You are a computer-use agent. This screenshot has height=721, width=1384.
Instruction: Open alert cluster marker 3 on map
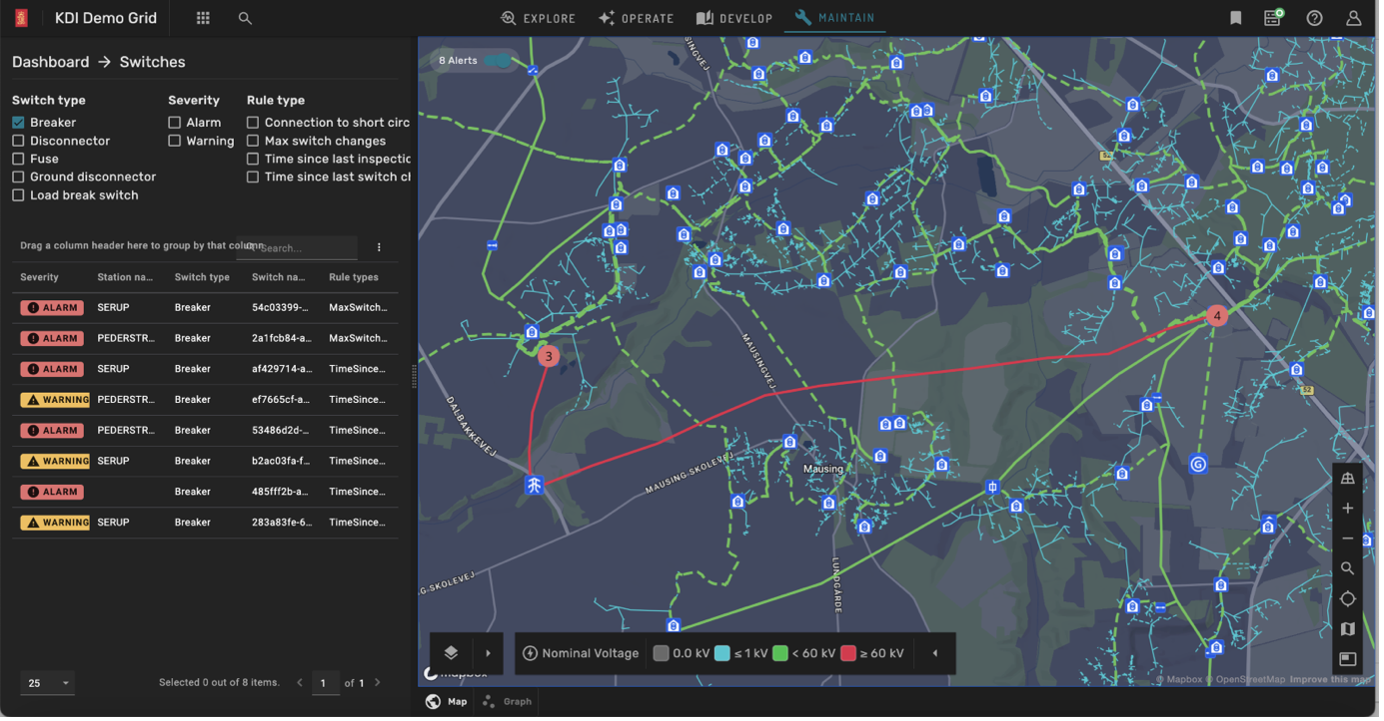[x=550, y=357]
